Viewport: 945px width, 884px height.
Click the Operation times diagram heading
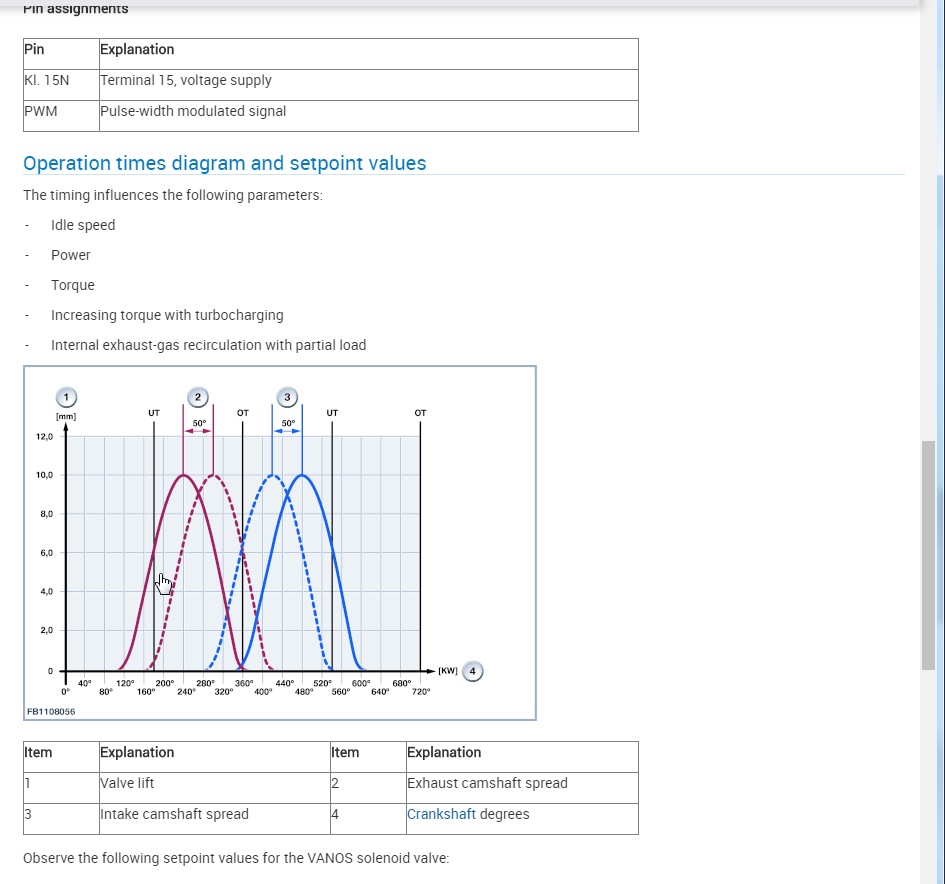tap(224, 163)
